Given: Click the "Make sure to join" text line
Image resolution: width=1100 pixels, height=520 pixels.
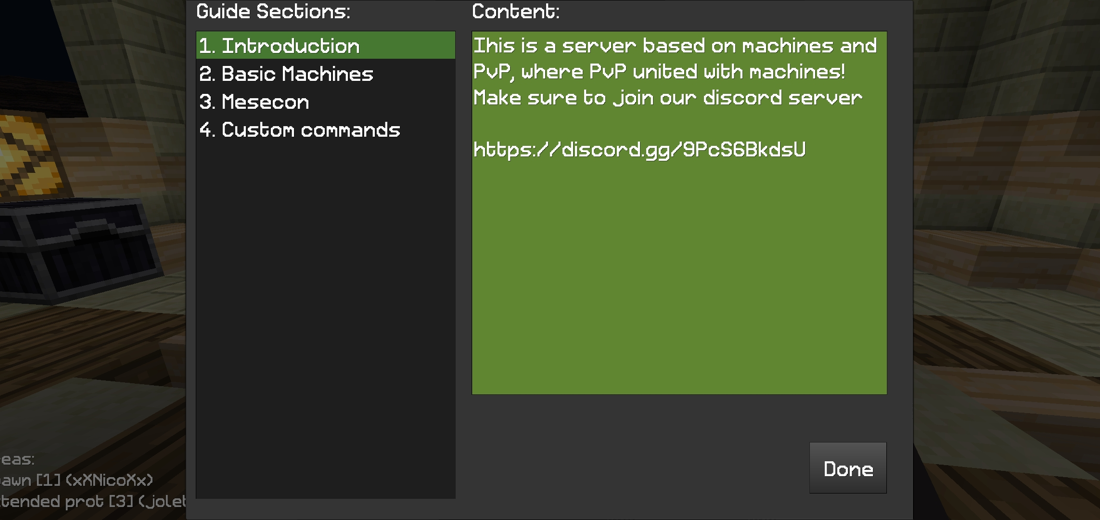Looking at the screenshot, I should 667,98.
